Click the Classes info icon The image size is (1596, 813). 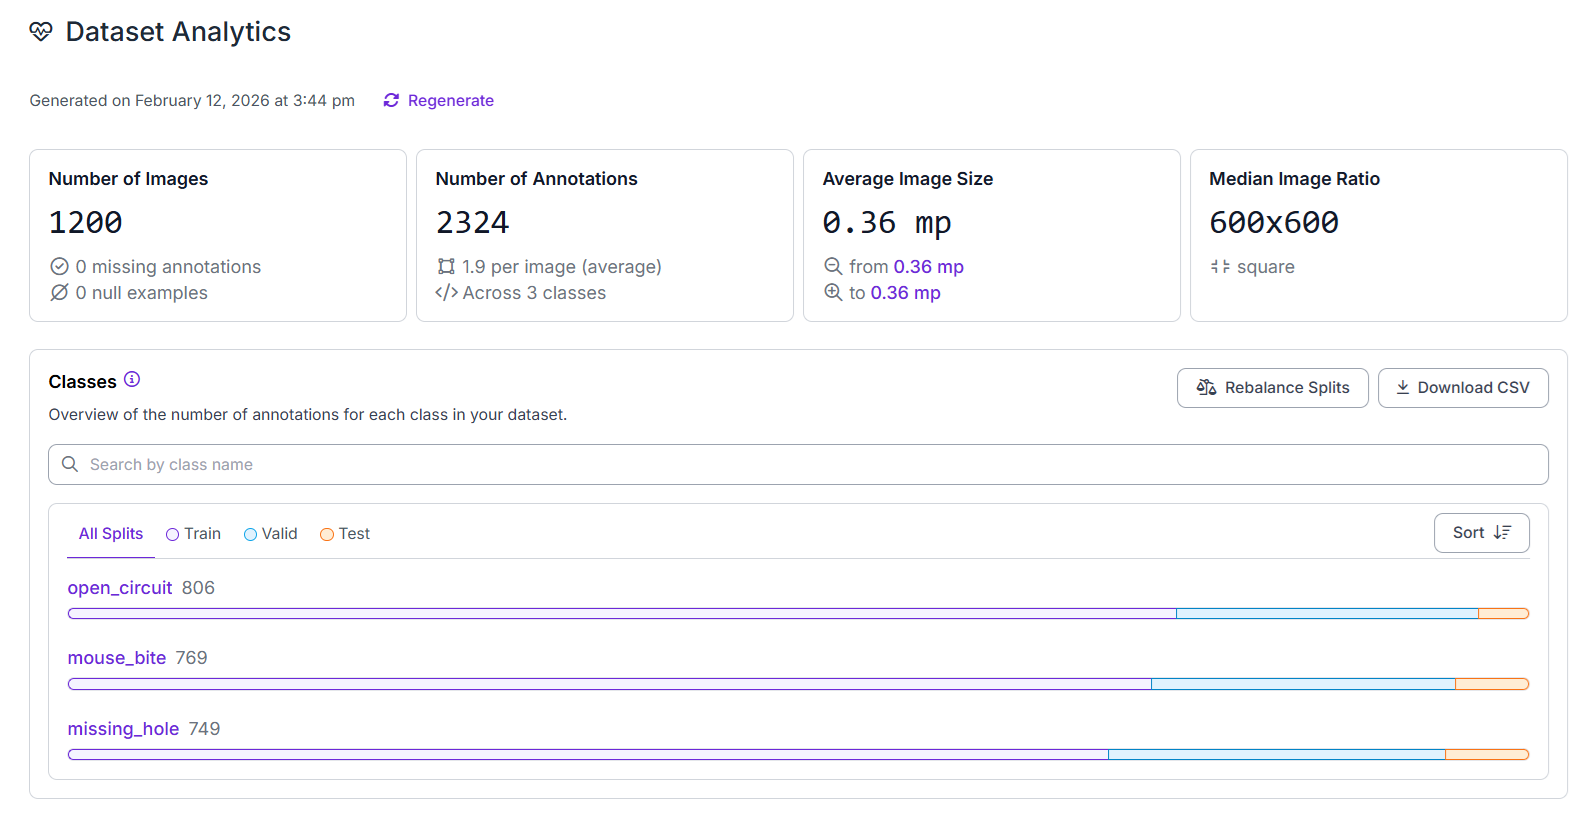(x=132, y=380)
